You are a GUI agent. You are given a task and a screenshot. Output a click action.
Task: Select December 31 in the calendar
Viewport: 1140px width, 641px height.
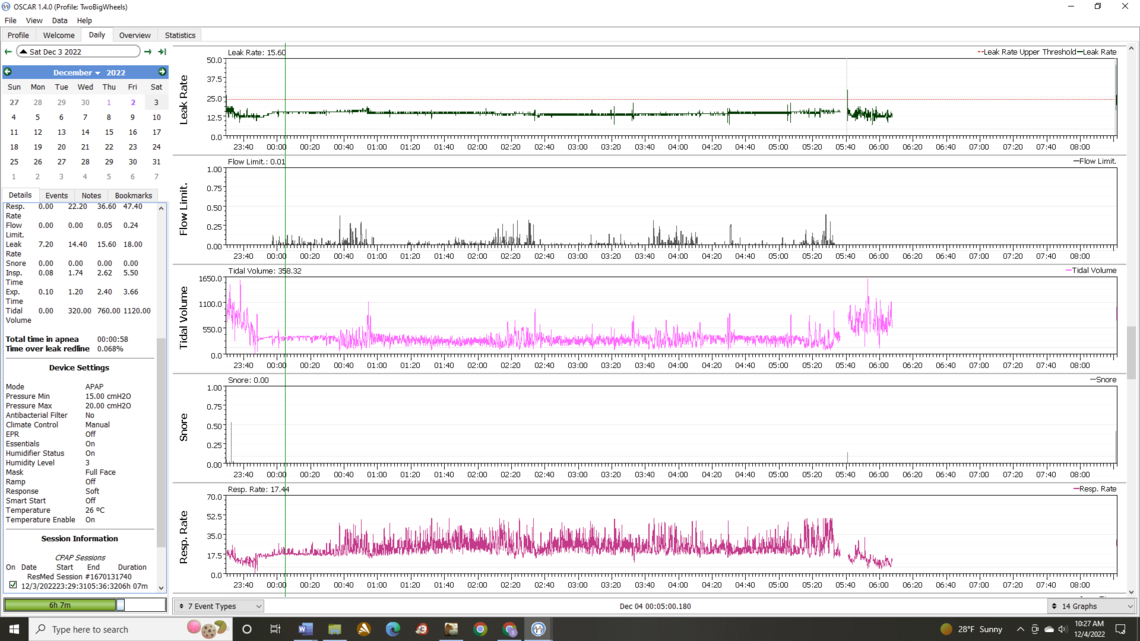click(156, 162)
